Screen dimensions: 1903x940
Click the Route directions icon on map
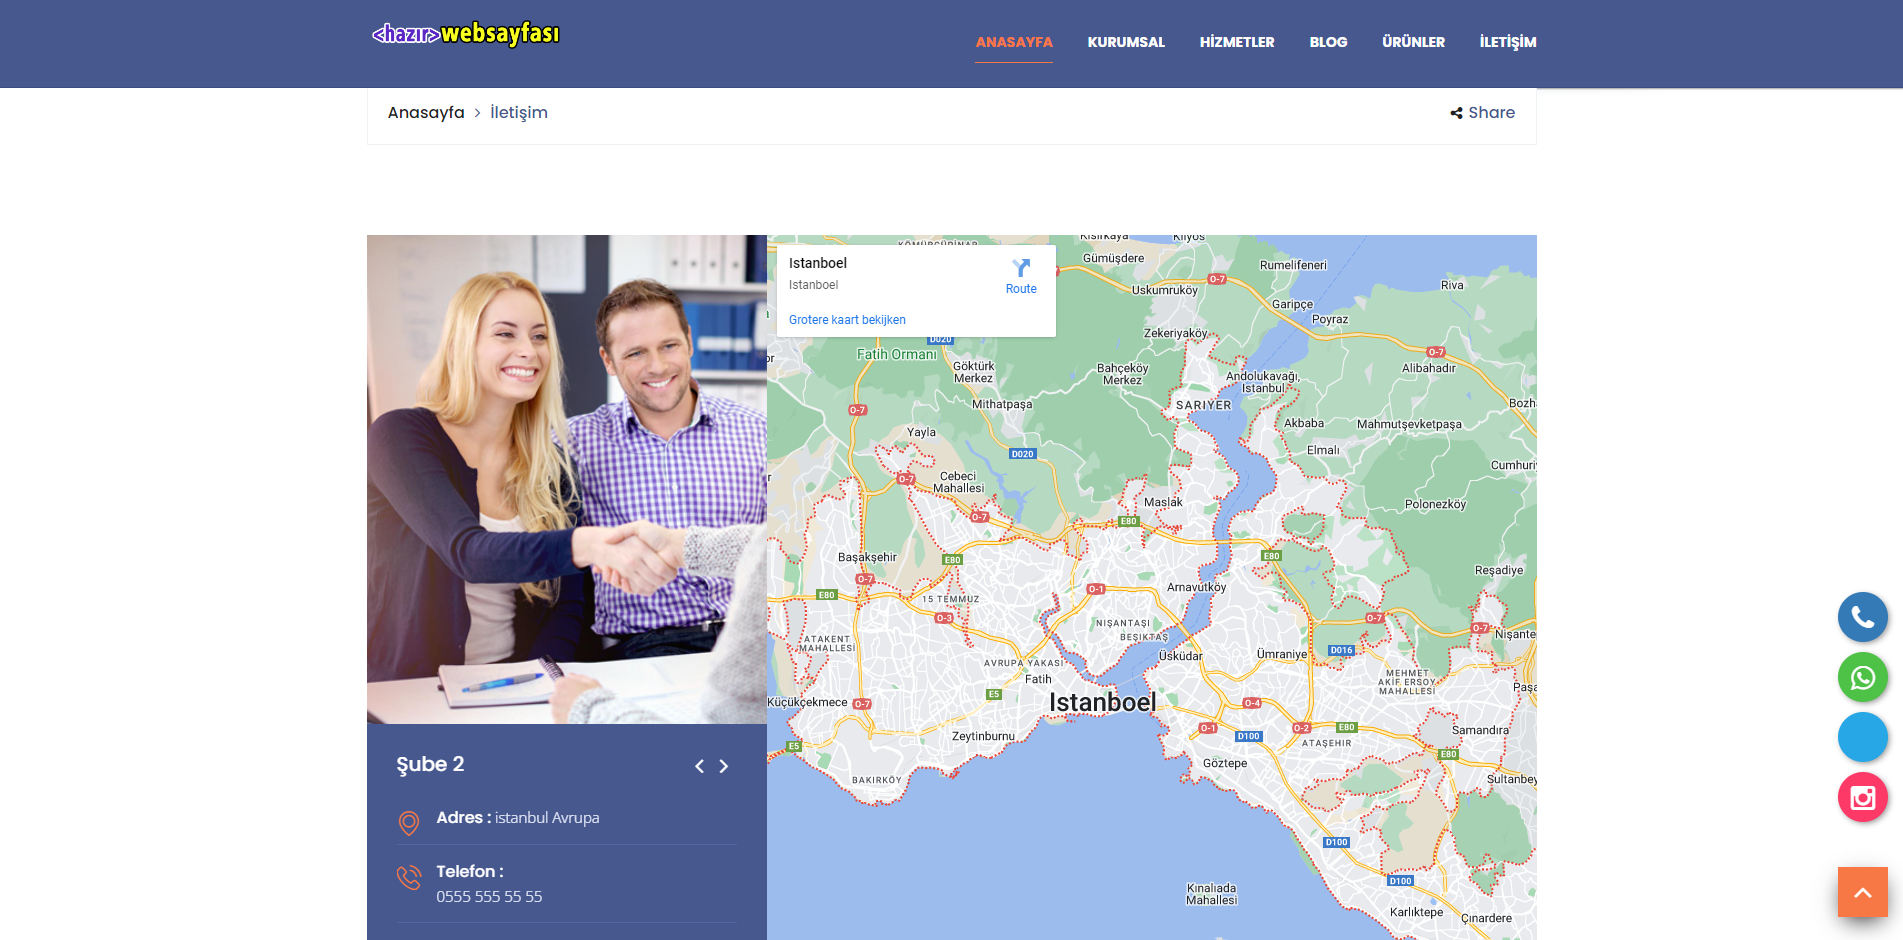click(x=1021, y=268)
